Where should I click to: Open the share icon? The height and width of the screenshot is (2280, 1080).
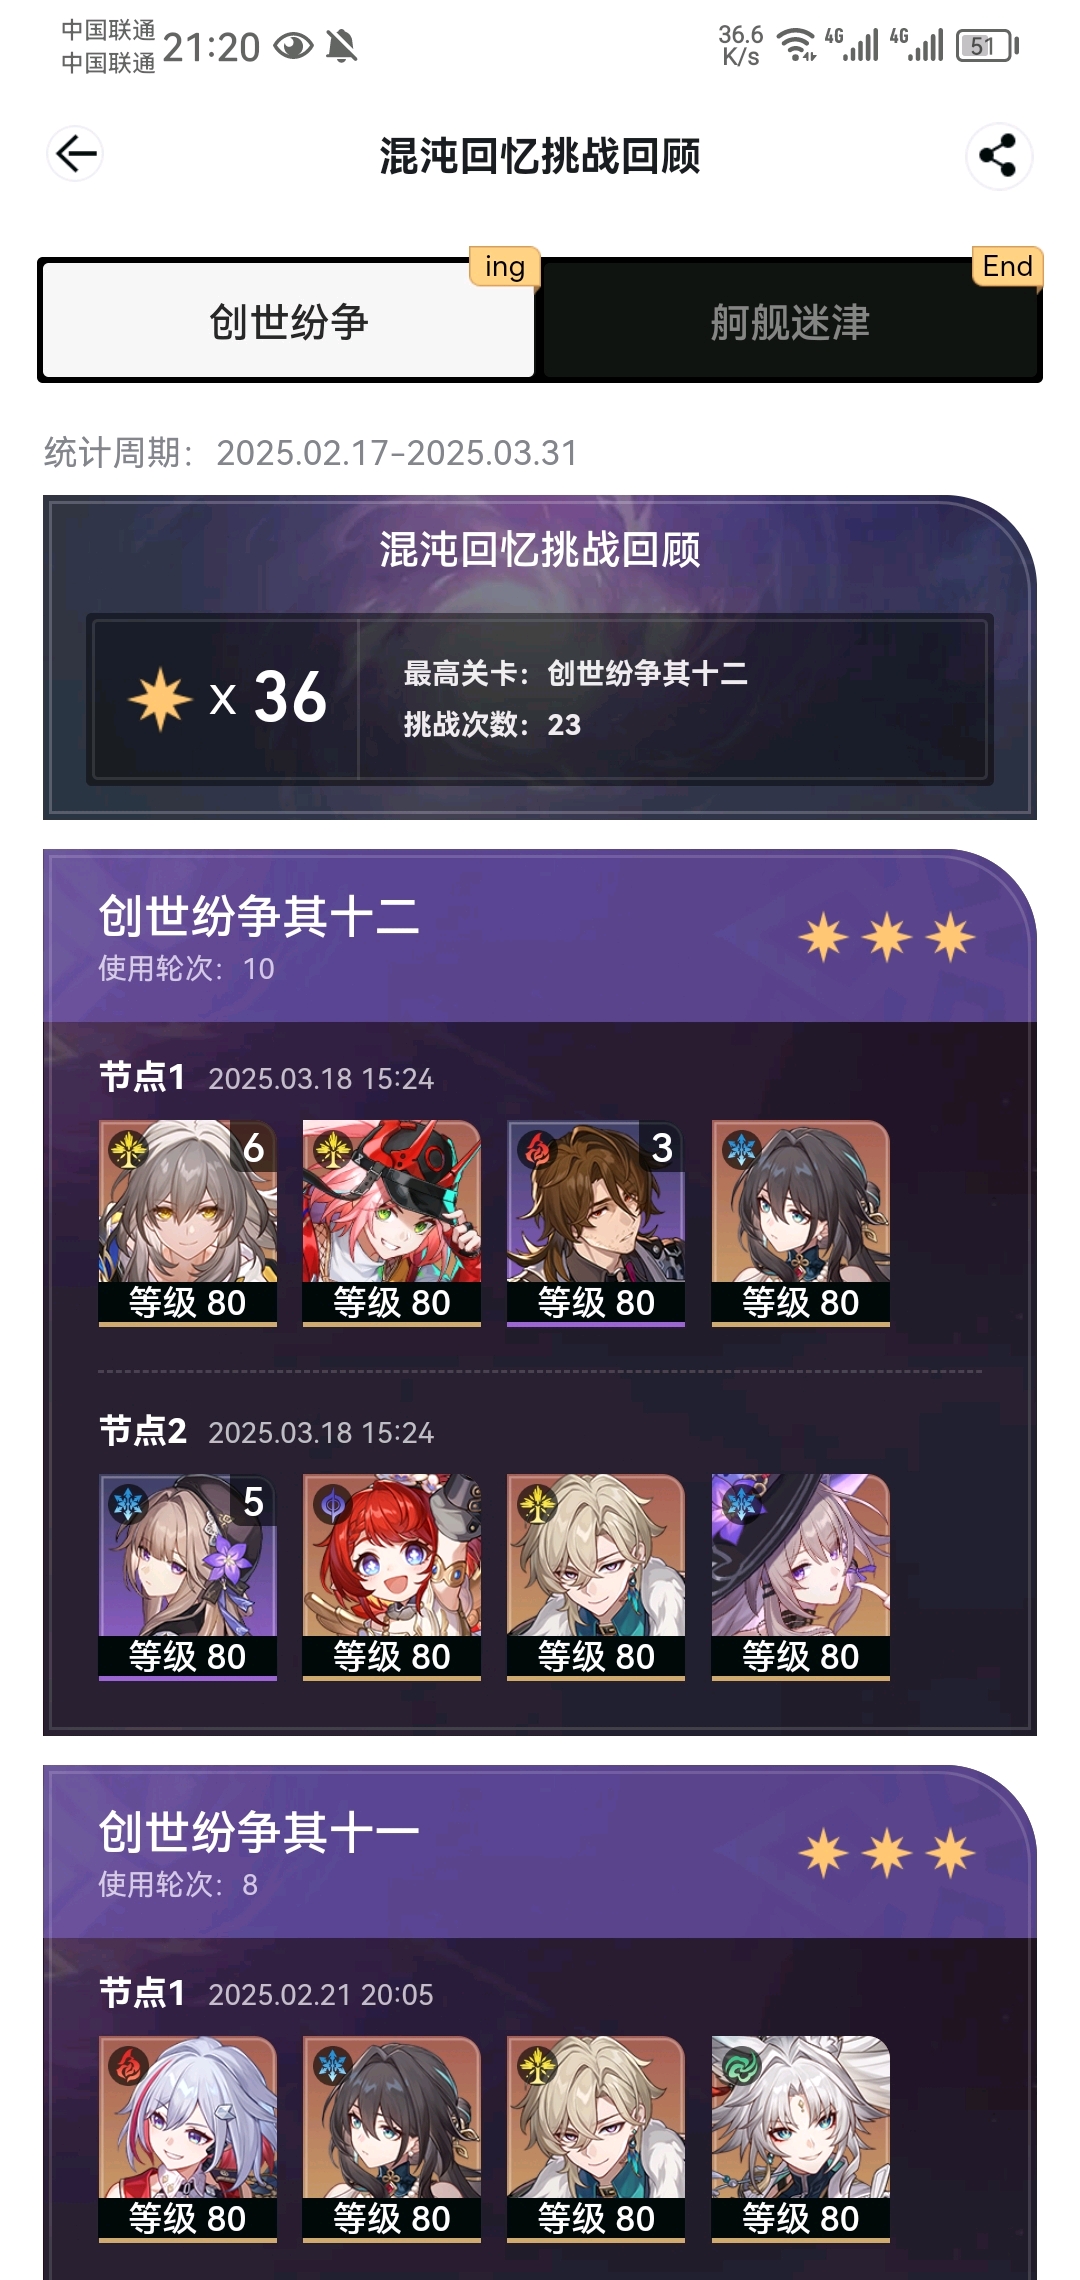(998, 155)
